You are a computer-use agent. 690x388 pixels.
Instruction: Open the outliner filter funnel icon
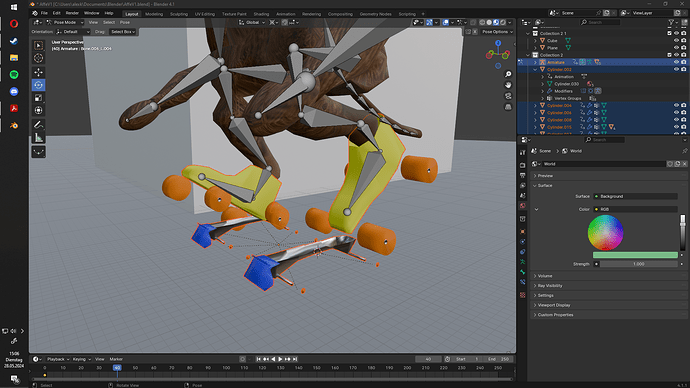click(x=672, y=22)
